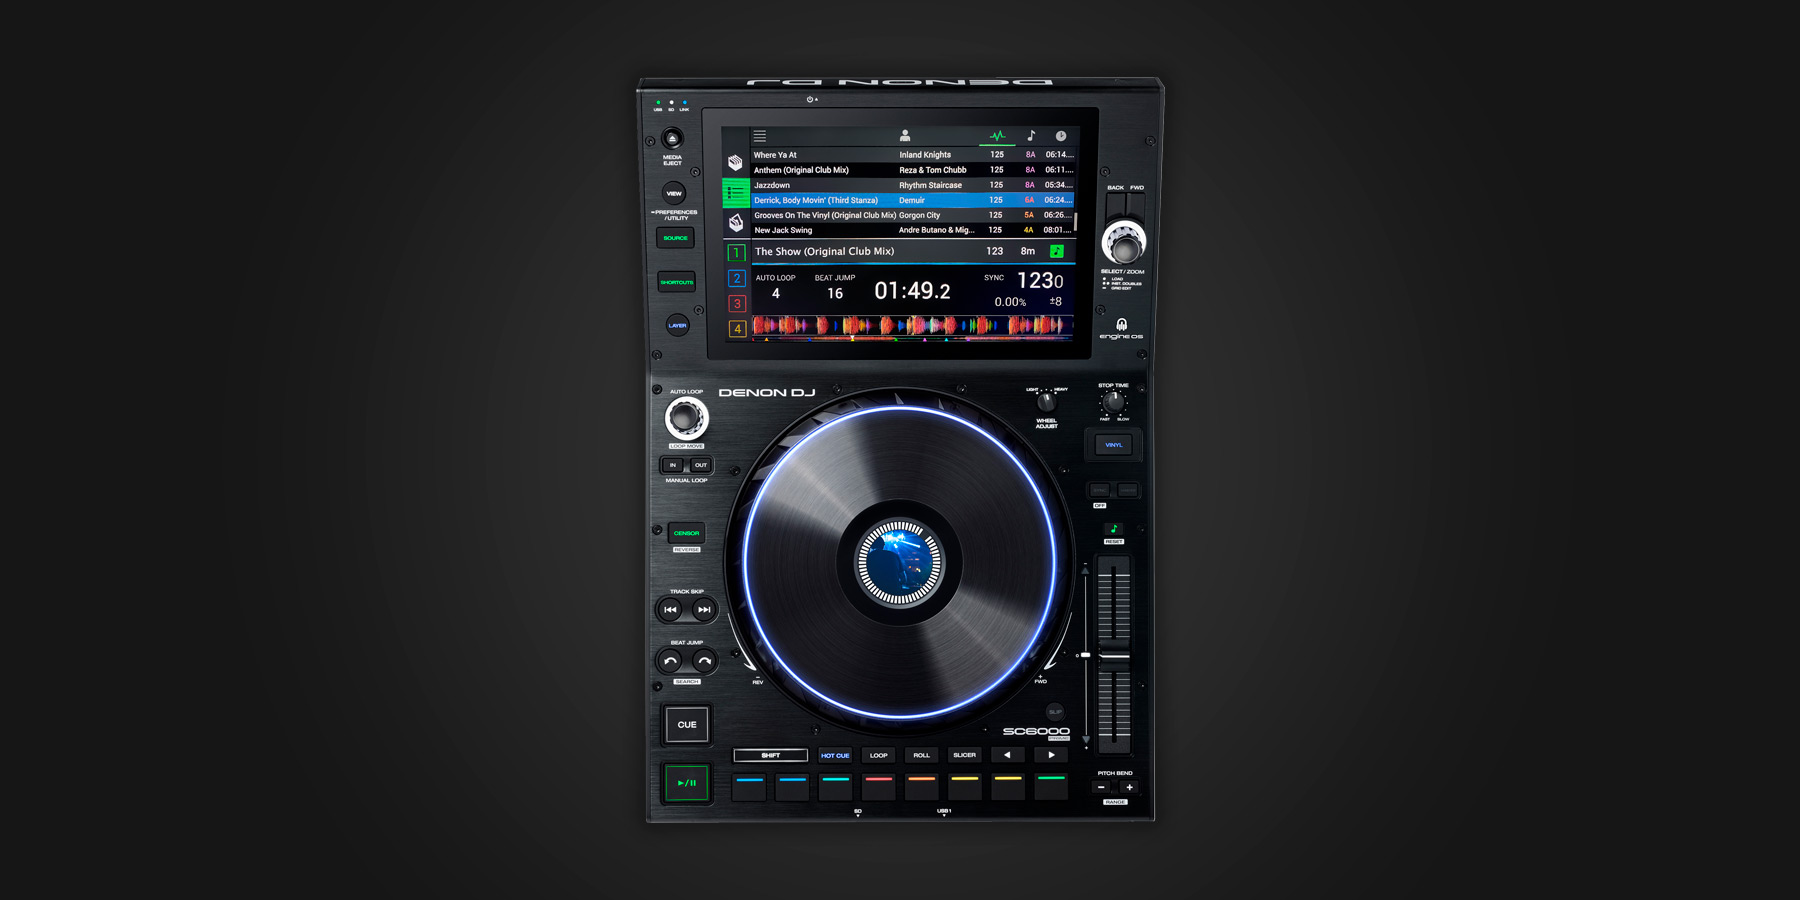Tap the Auto Loop value 4 on the touchscreen
The image size is (1800, 900).
click(776, 293)
